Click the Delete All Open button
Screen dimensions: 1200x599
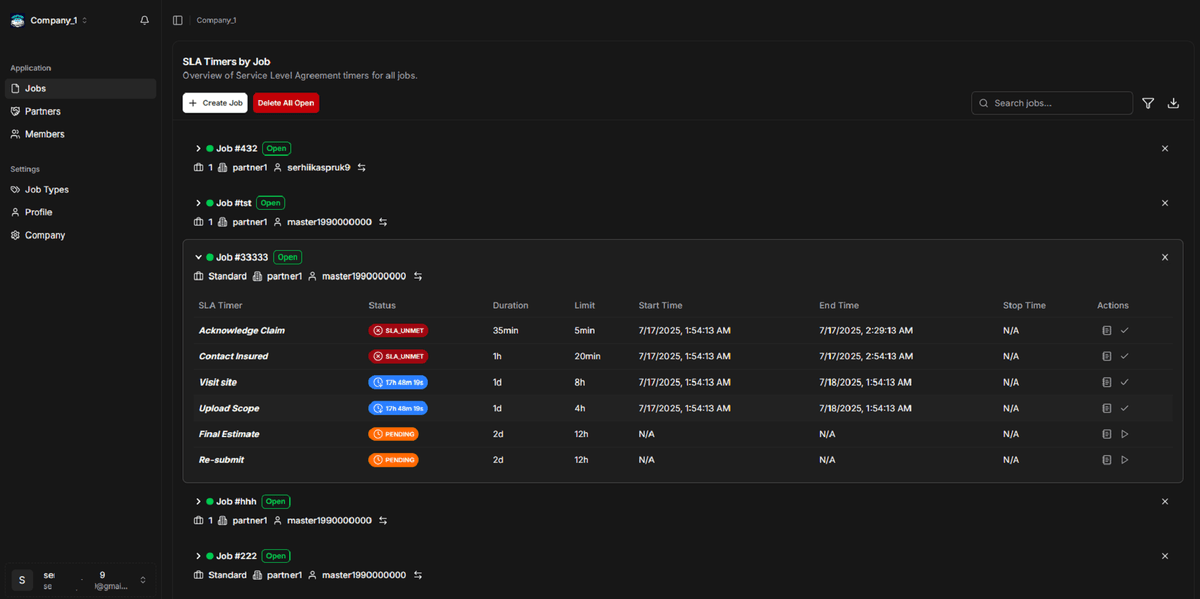(x=286, y=103)
